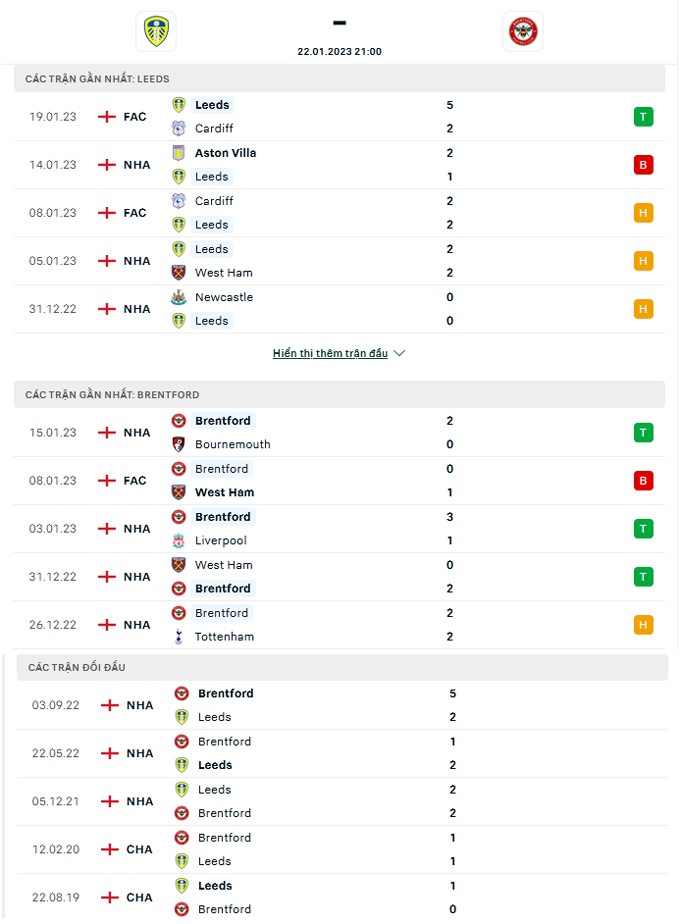680x924 pixels.
Task: Click the green T result badge for Leeds vs Cardiff
Action: 643,117
